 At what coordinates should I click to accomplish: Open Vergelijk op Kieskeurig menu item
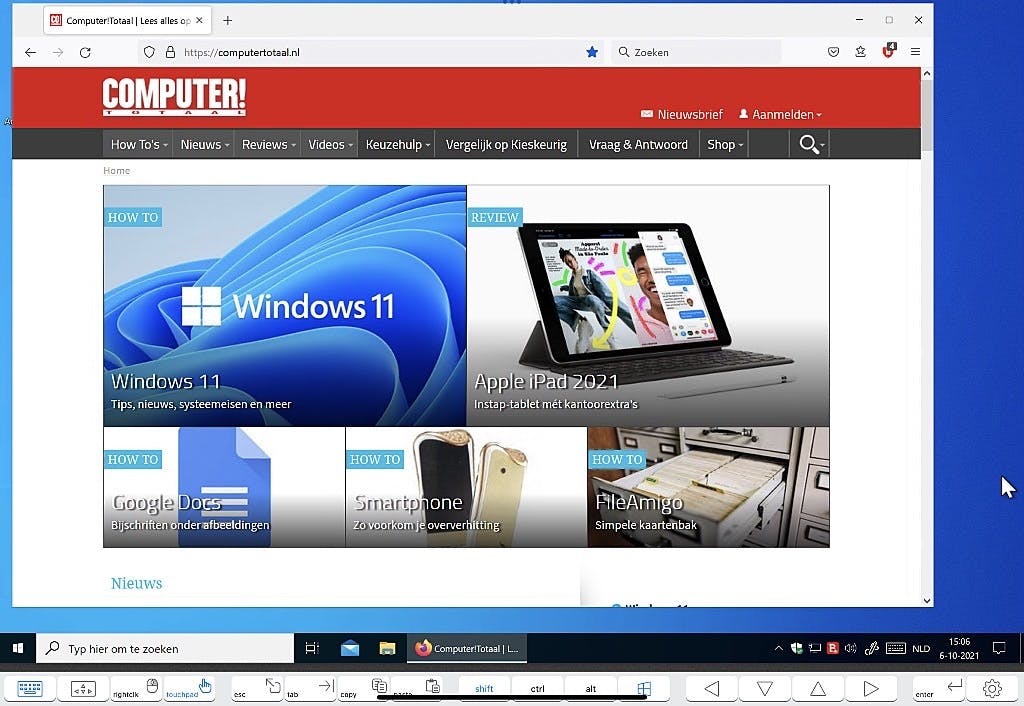click(x=506, y=144)
